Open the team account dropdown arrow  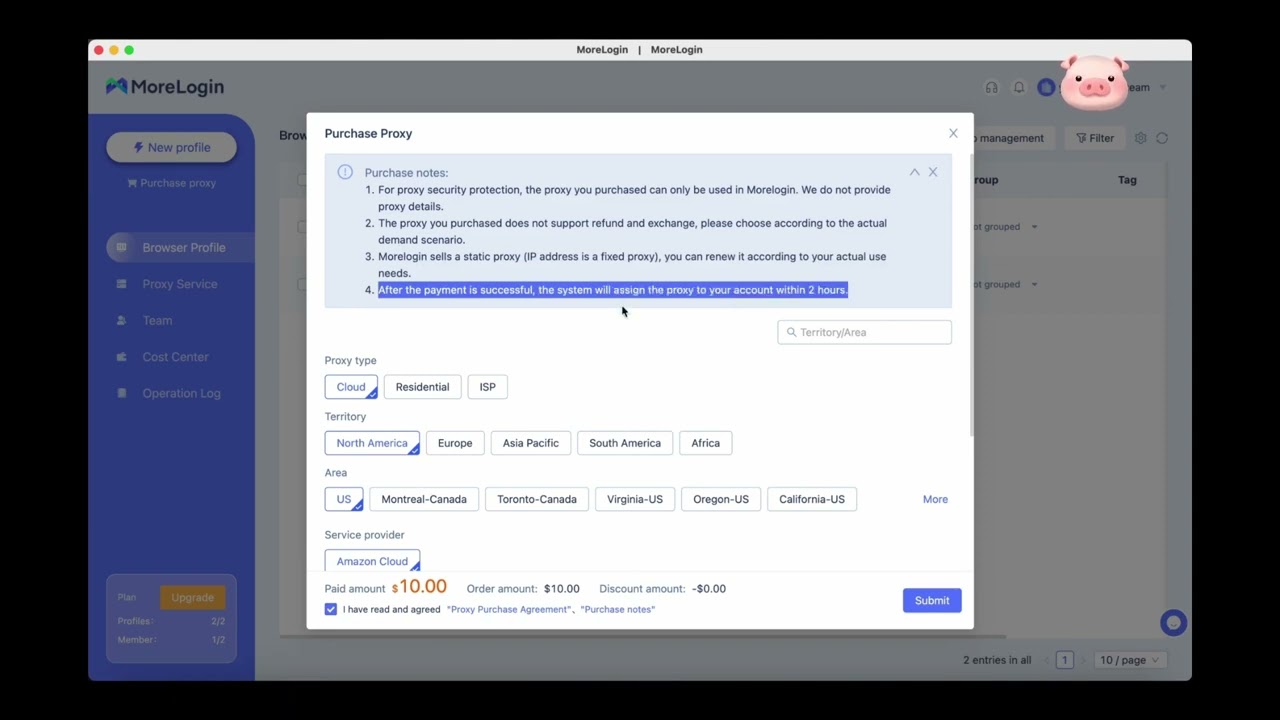coord(1162,87)
